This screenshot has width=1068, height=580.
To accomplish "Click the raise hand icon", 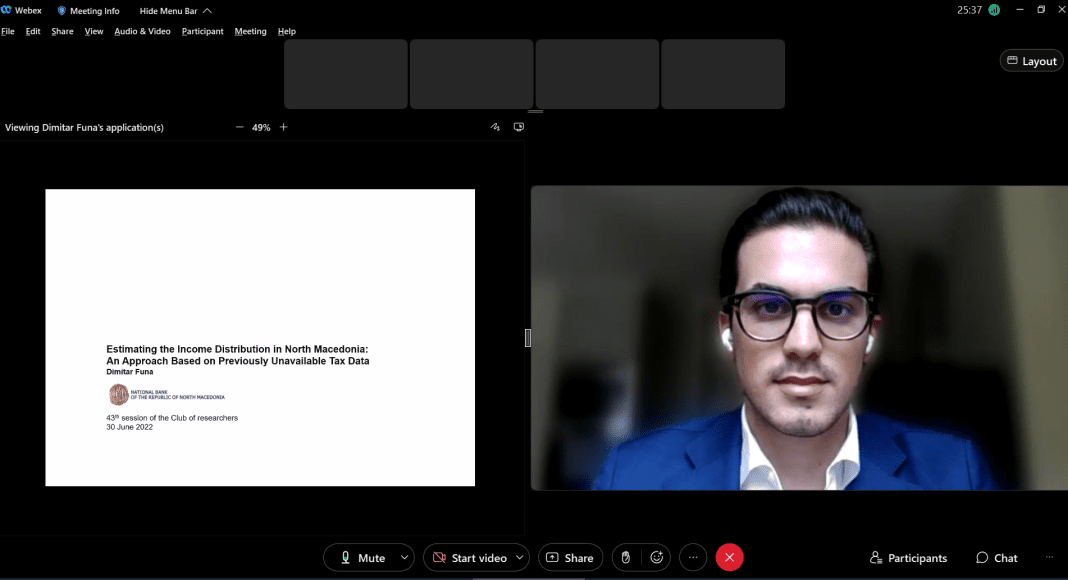I will click(626, 558).
